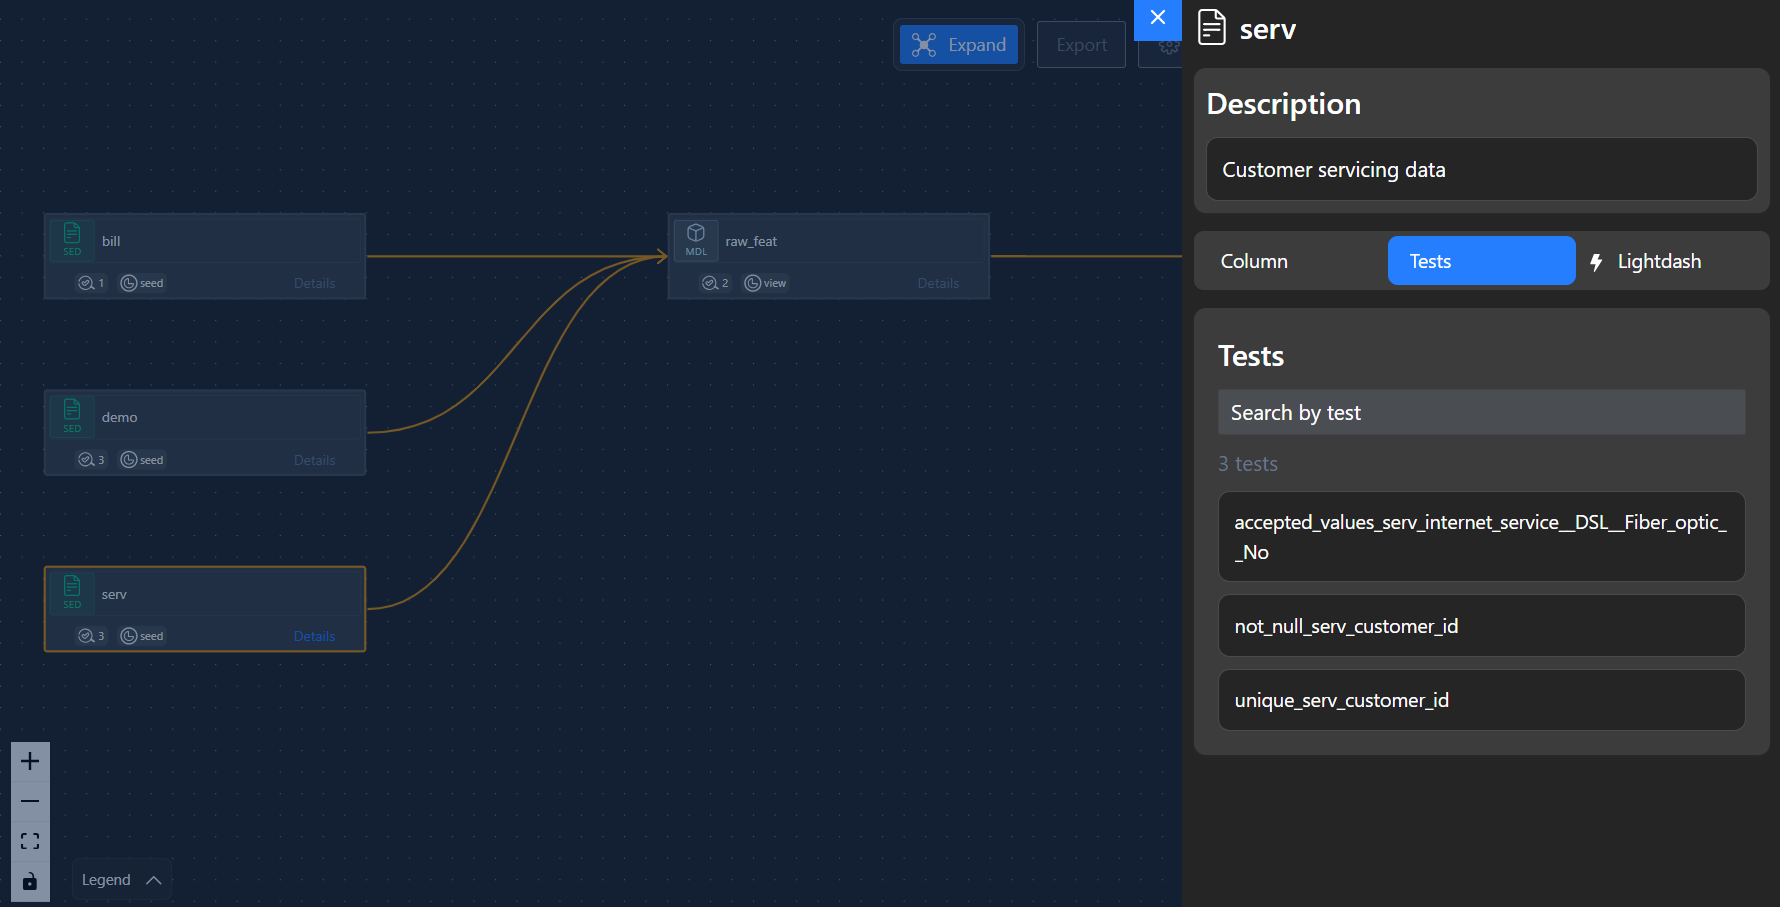Image resolution: width=1780 pixels, height=907 pixels.
Task: Toggle the canvas lock icon
Action: click(x=30, y=881)
